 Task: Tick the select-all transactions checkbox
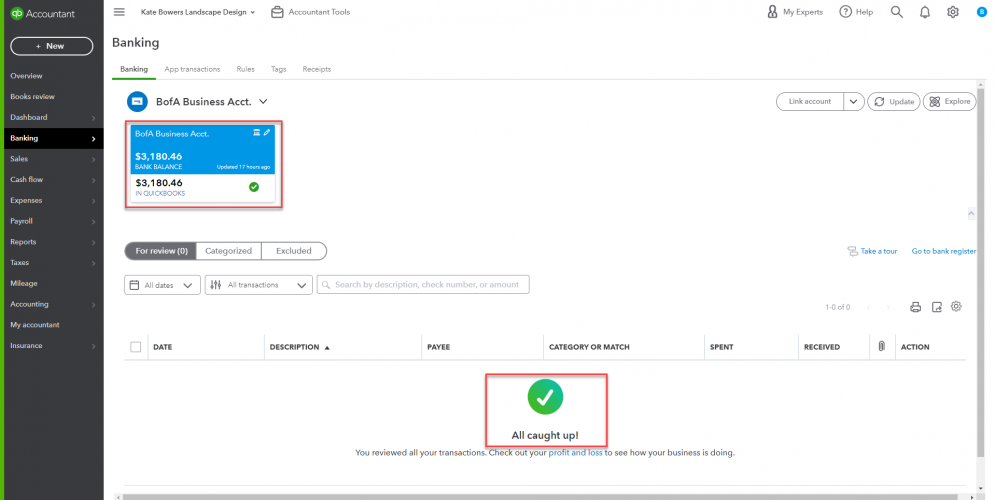(136, 347)
